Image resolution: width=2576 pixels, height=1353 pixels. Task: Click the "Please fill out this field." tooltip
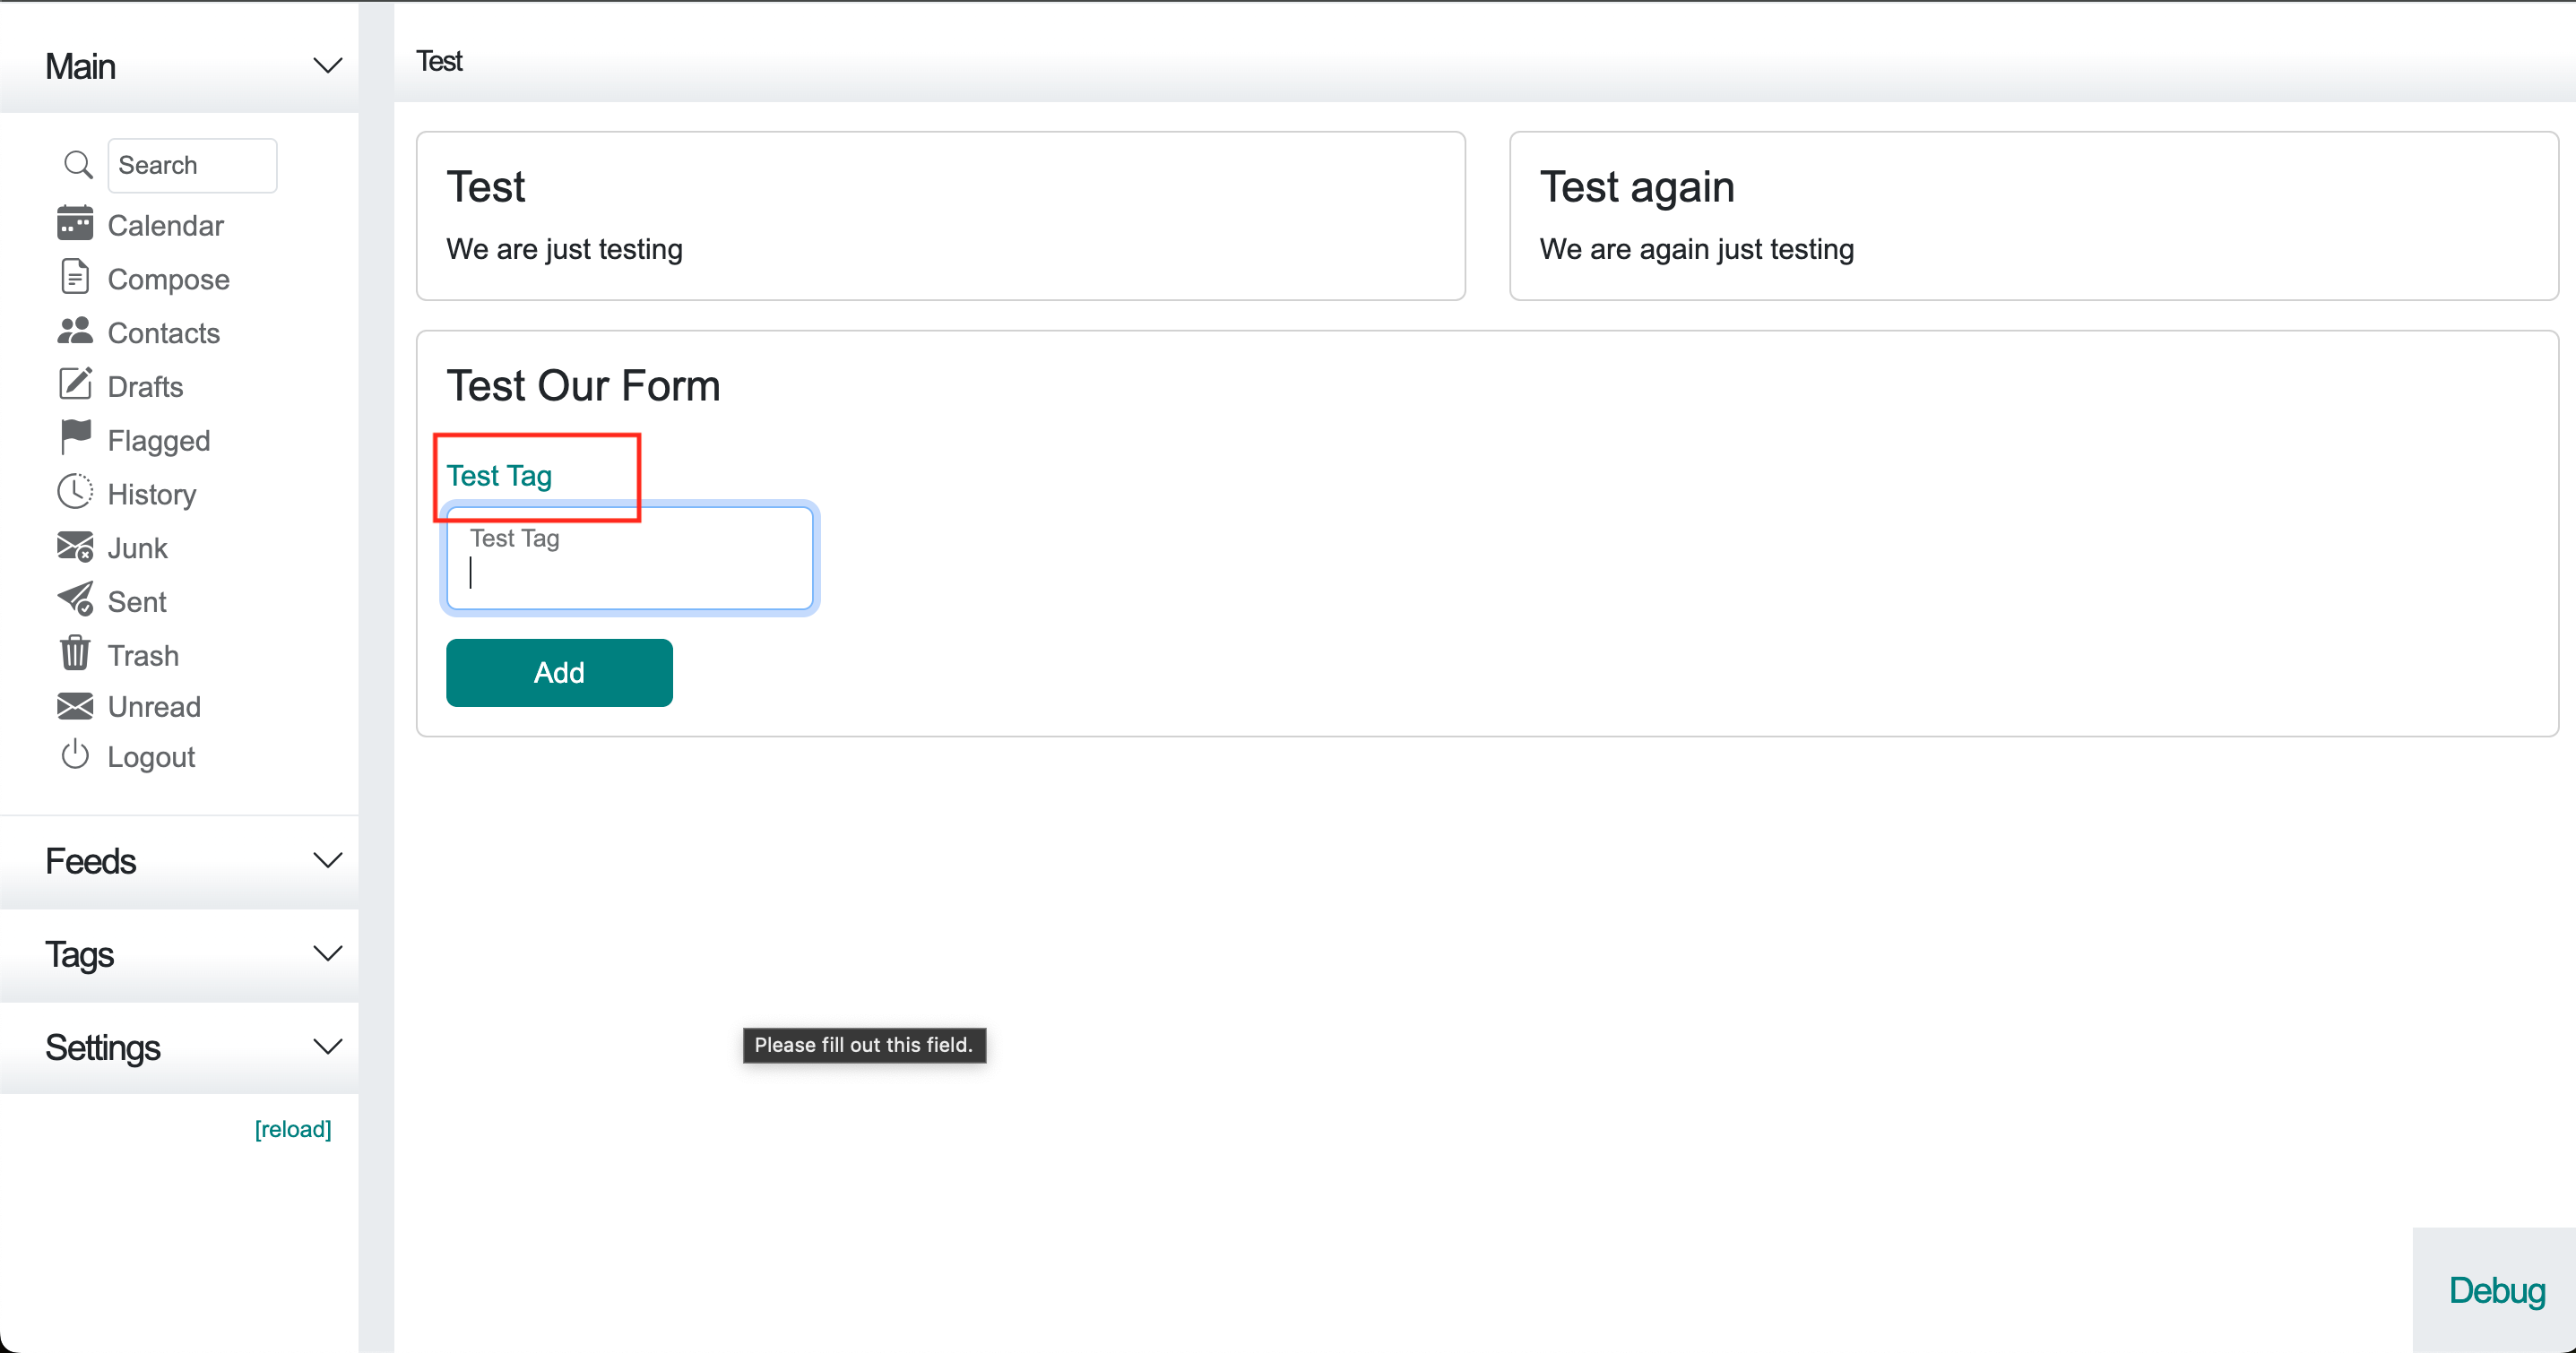864,1045
